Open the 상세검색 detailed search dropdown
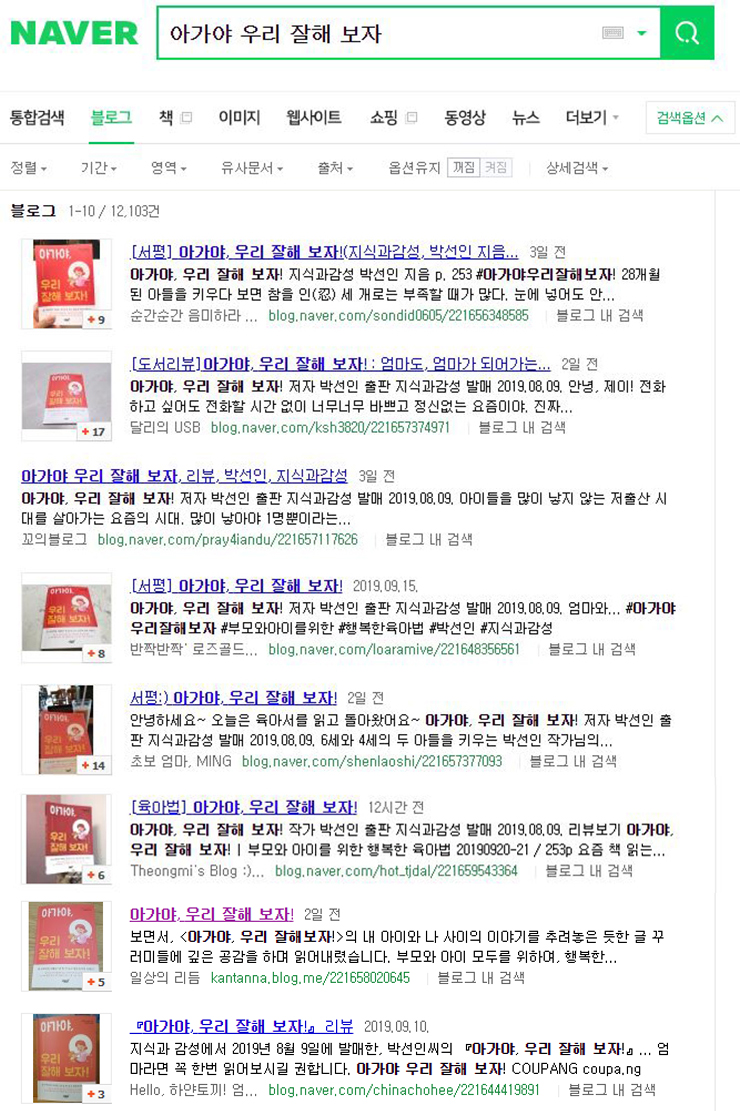740x1111 pixels. point(577,168)
